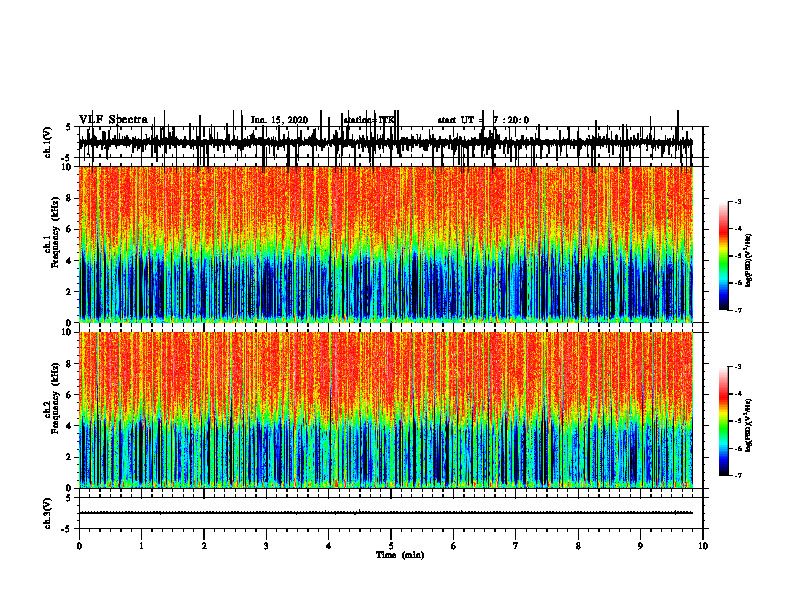Click the 'ch.3(V)' axis label
Viewport: 792px width, 612px height.
(x=48, y=513)
